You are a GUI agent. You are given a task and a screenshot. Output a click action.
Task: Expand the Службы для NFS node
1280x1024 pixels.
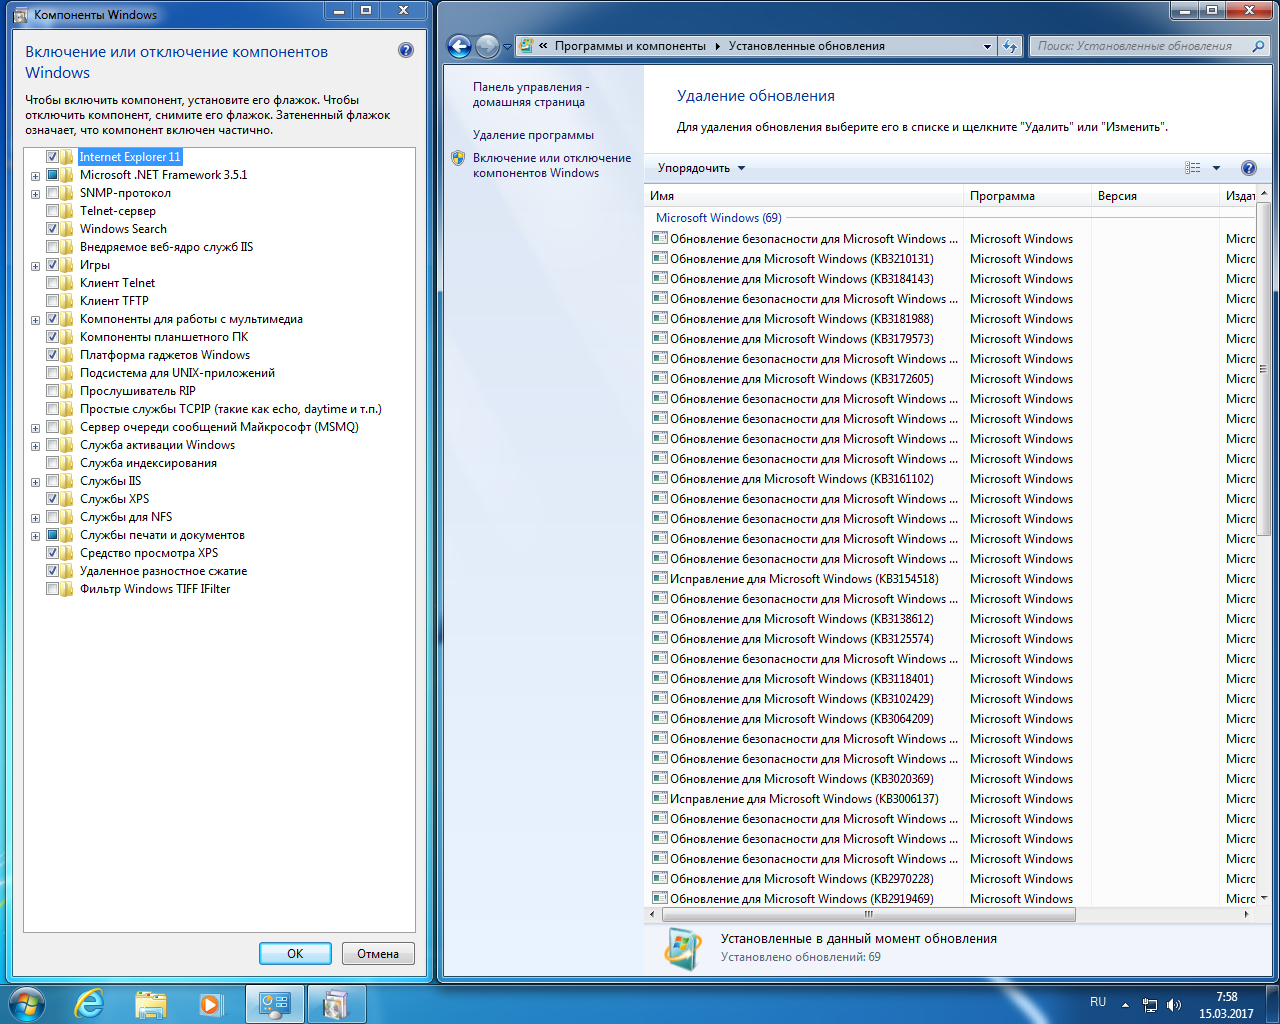[35, 518]
